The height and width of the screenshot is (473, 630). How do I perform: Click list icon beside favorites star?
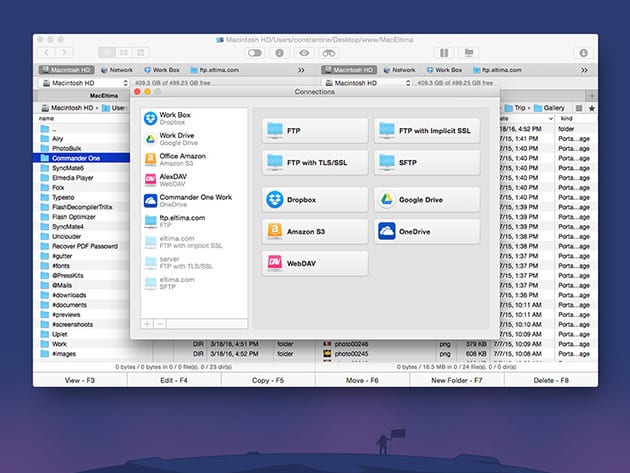pyautogui.click(x=579, y=108)
